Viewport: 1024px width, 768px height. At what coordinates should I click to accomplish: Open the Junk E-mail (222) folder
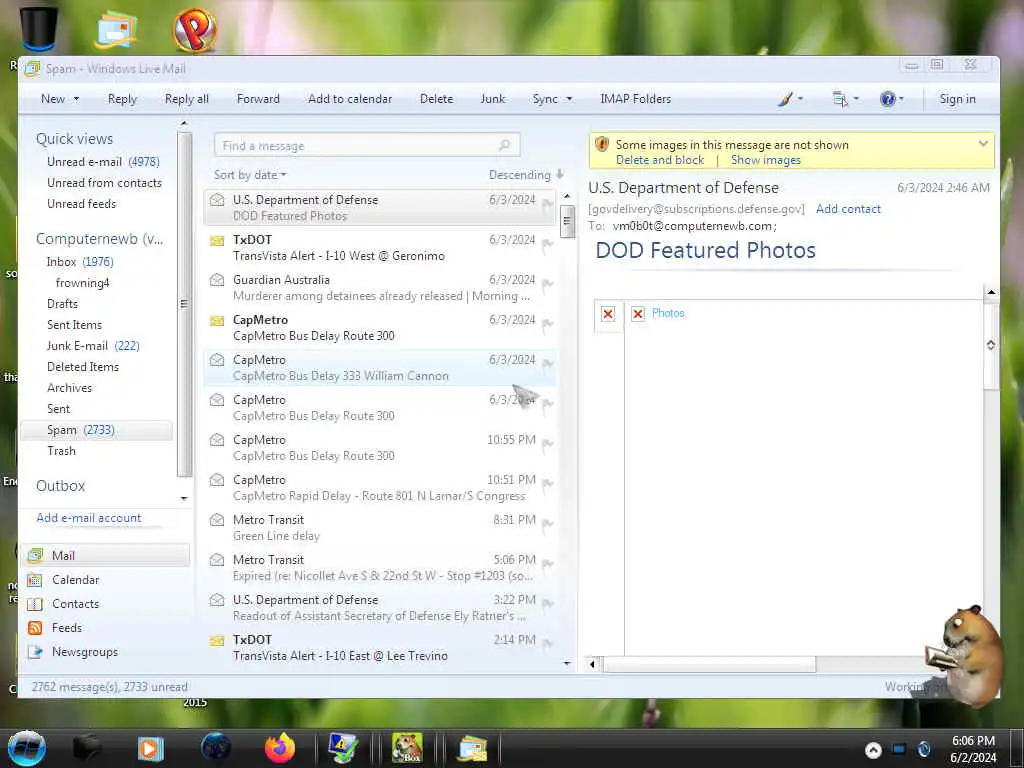[93, 346]
